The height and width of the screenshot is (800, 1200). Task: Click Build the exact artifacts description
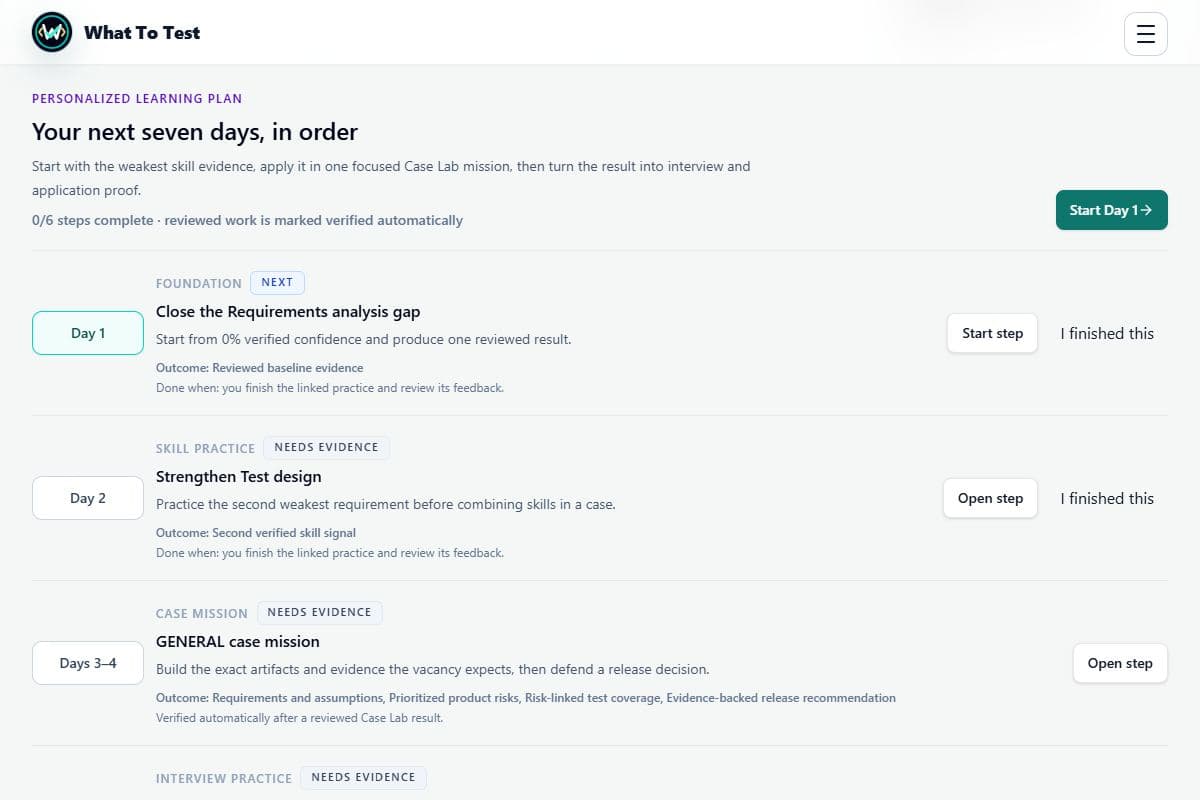click(433, 669)
